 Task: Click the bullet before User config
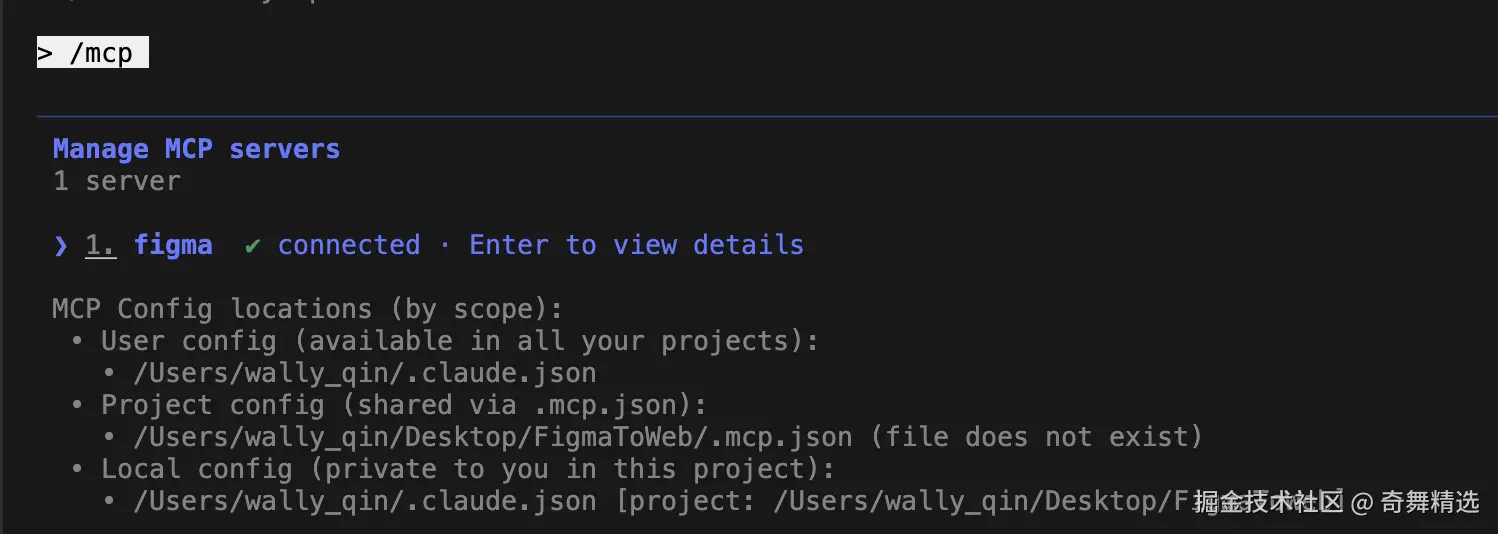(77, 342)
